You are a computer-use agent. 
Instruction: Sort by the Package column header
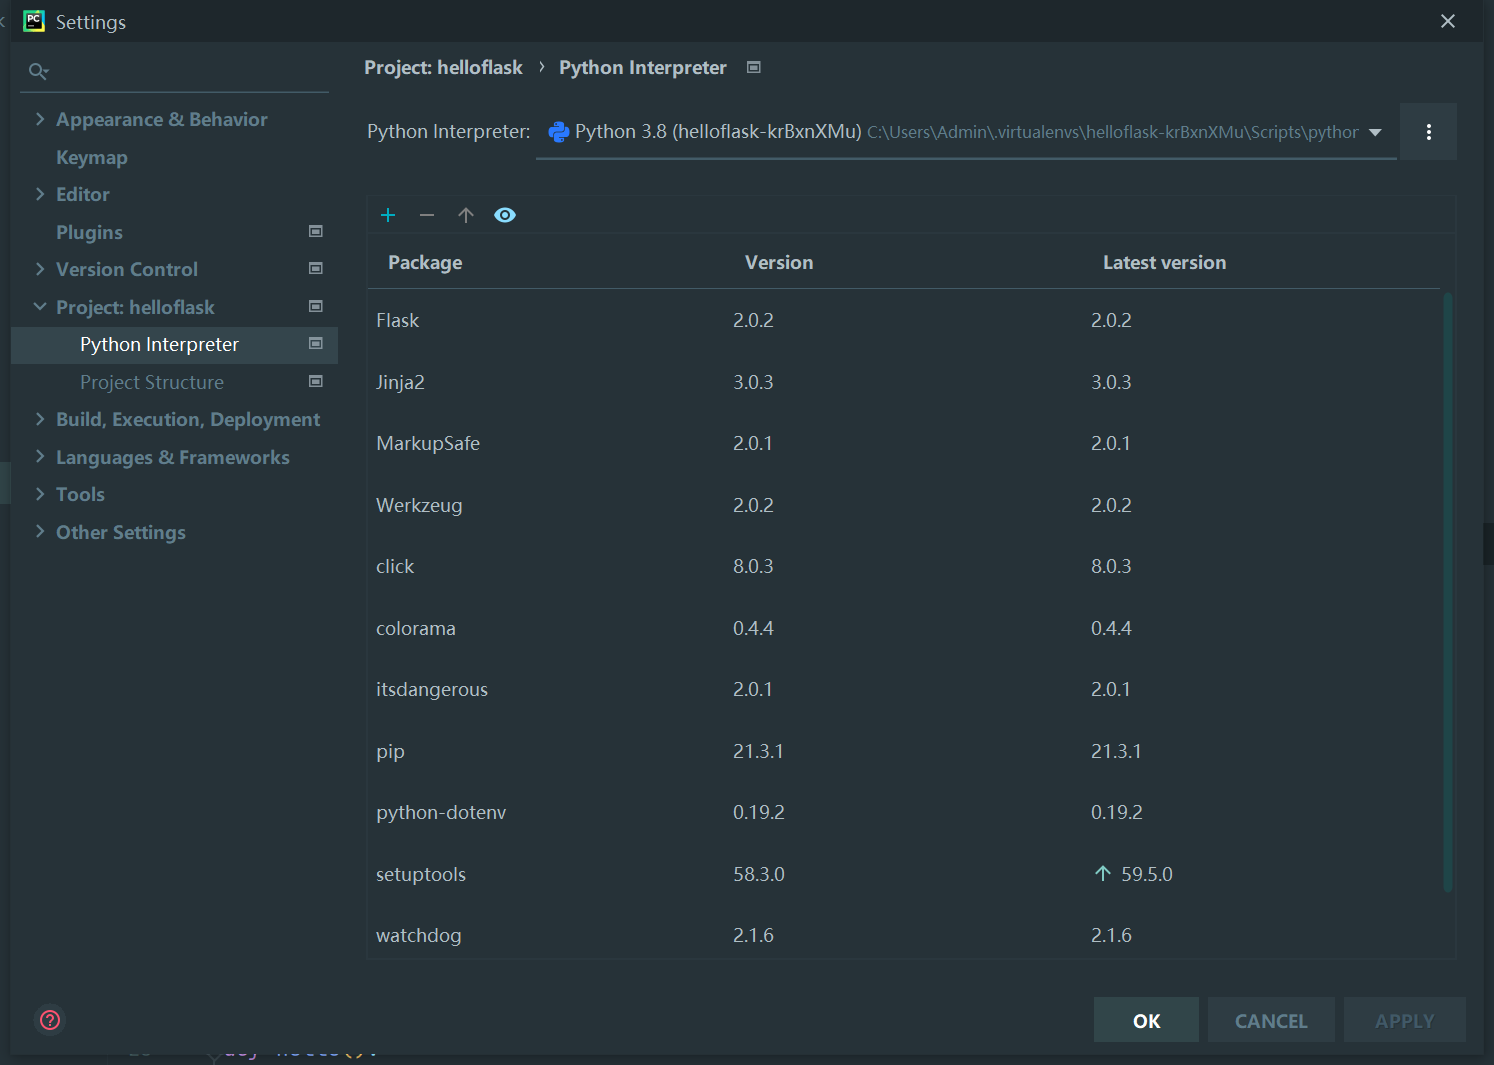425,262
